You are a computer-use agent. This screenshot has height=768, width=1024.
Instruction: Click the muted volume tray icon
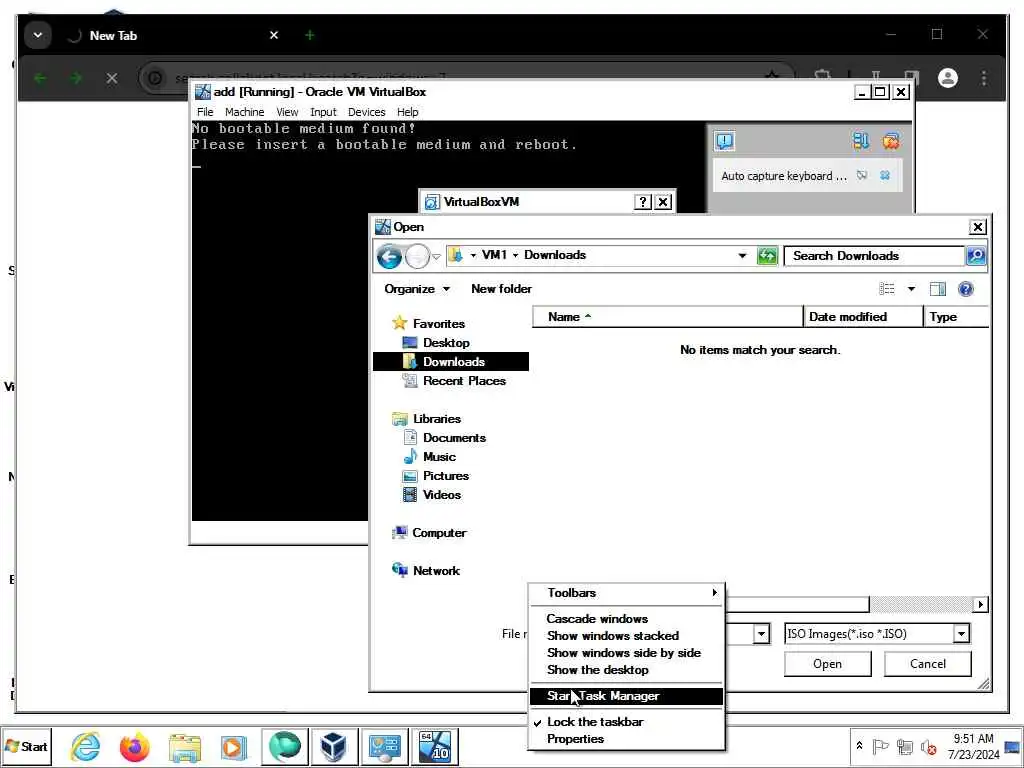[928, 746]
